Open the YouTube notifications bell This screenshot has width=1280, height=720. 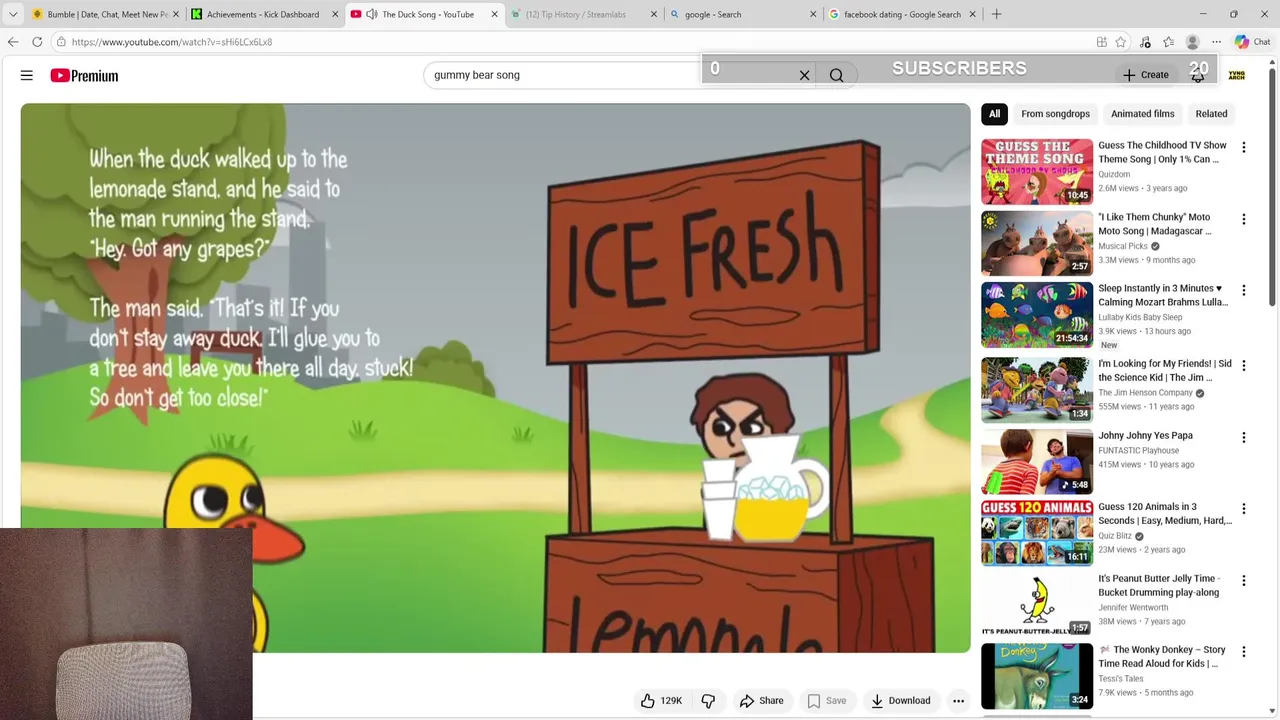[1197, 75]
